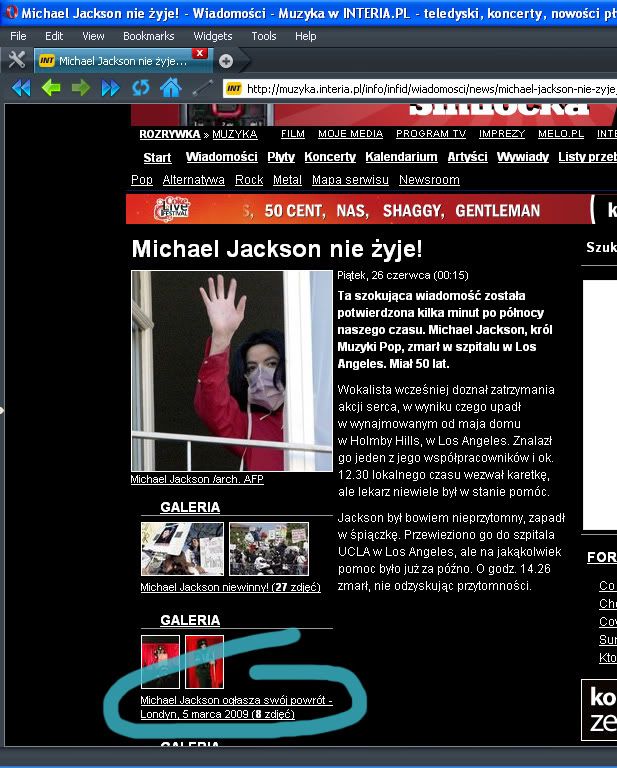Image resolution: width=617 pixels, height=768 pixels.
Task: Open first thumbnail of niewinny gallery
Action: click(182, 549)
